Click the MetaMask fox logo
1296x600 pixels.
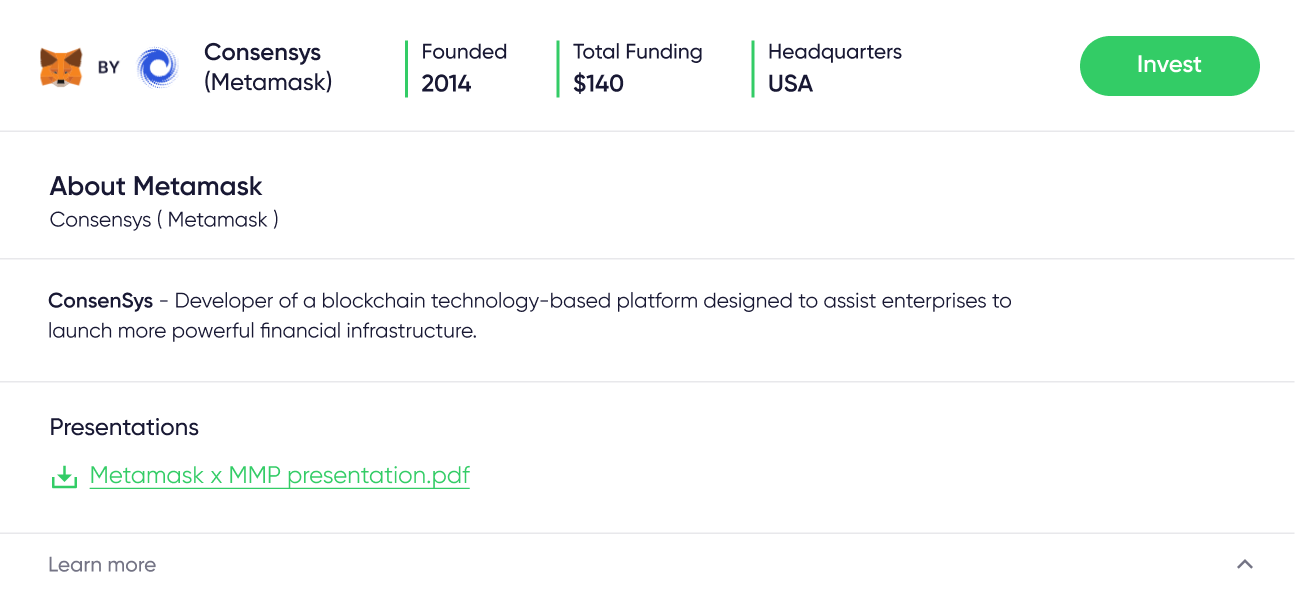pyautogui.click(x=62, y=66)
